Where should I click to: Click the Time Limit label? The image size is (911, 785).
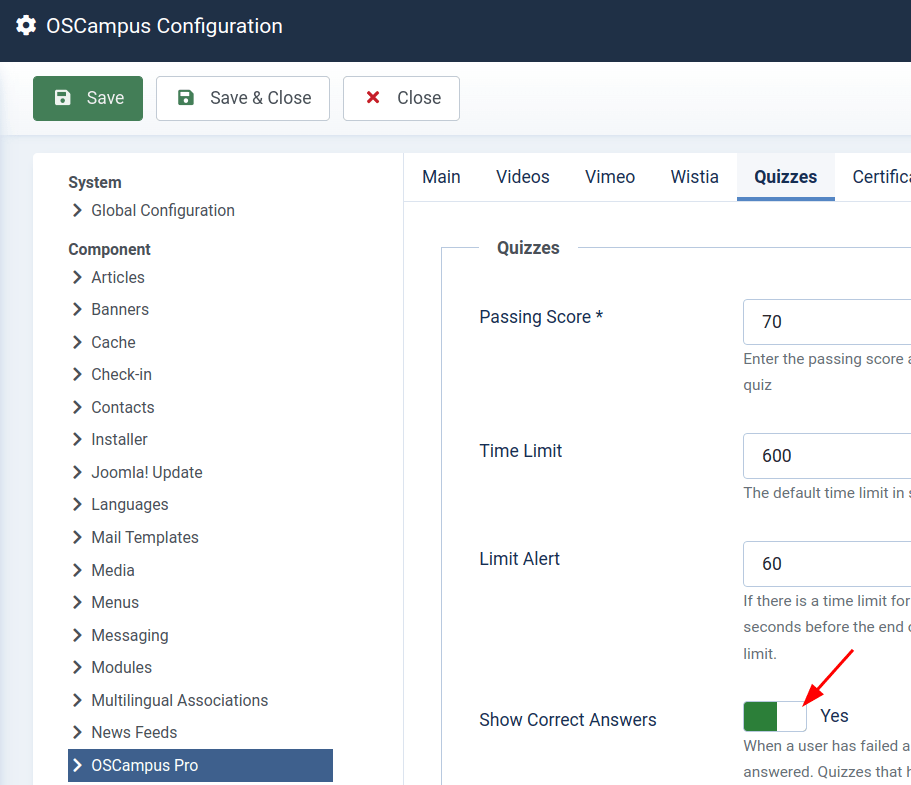[521, 451]
